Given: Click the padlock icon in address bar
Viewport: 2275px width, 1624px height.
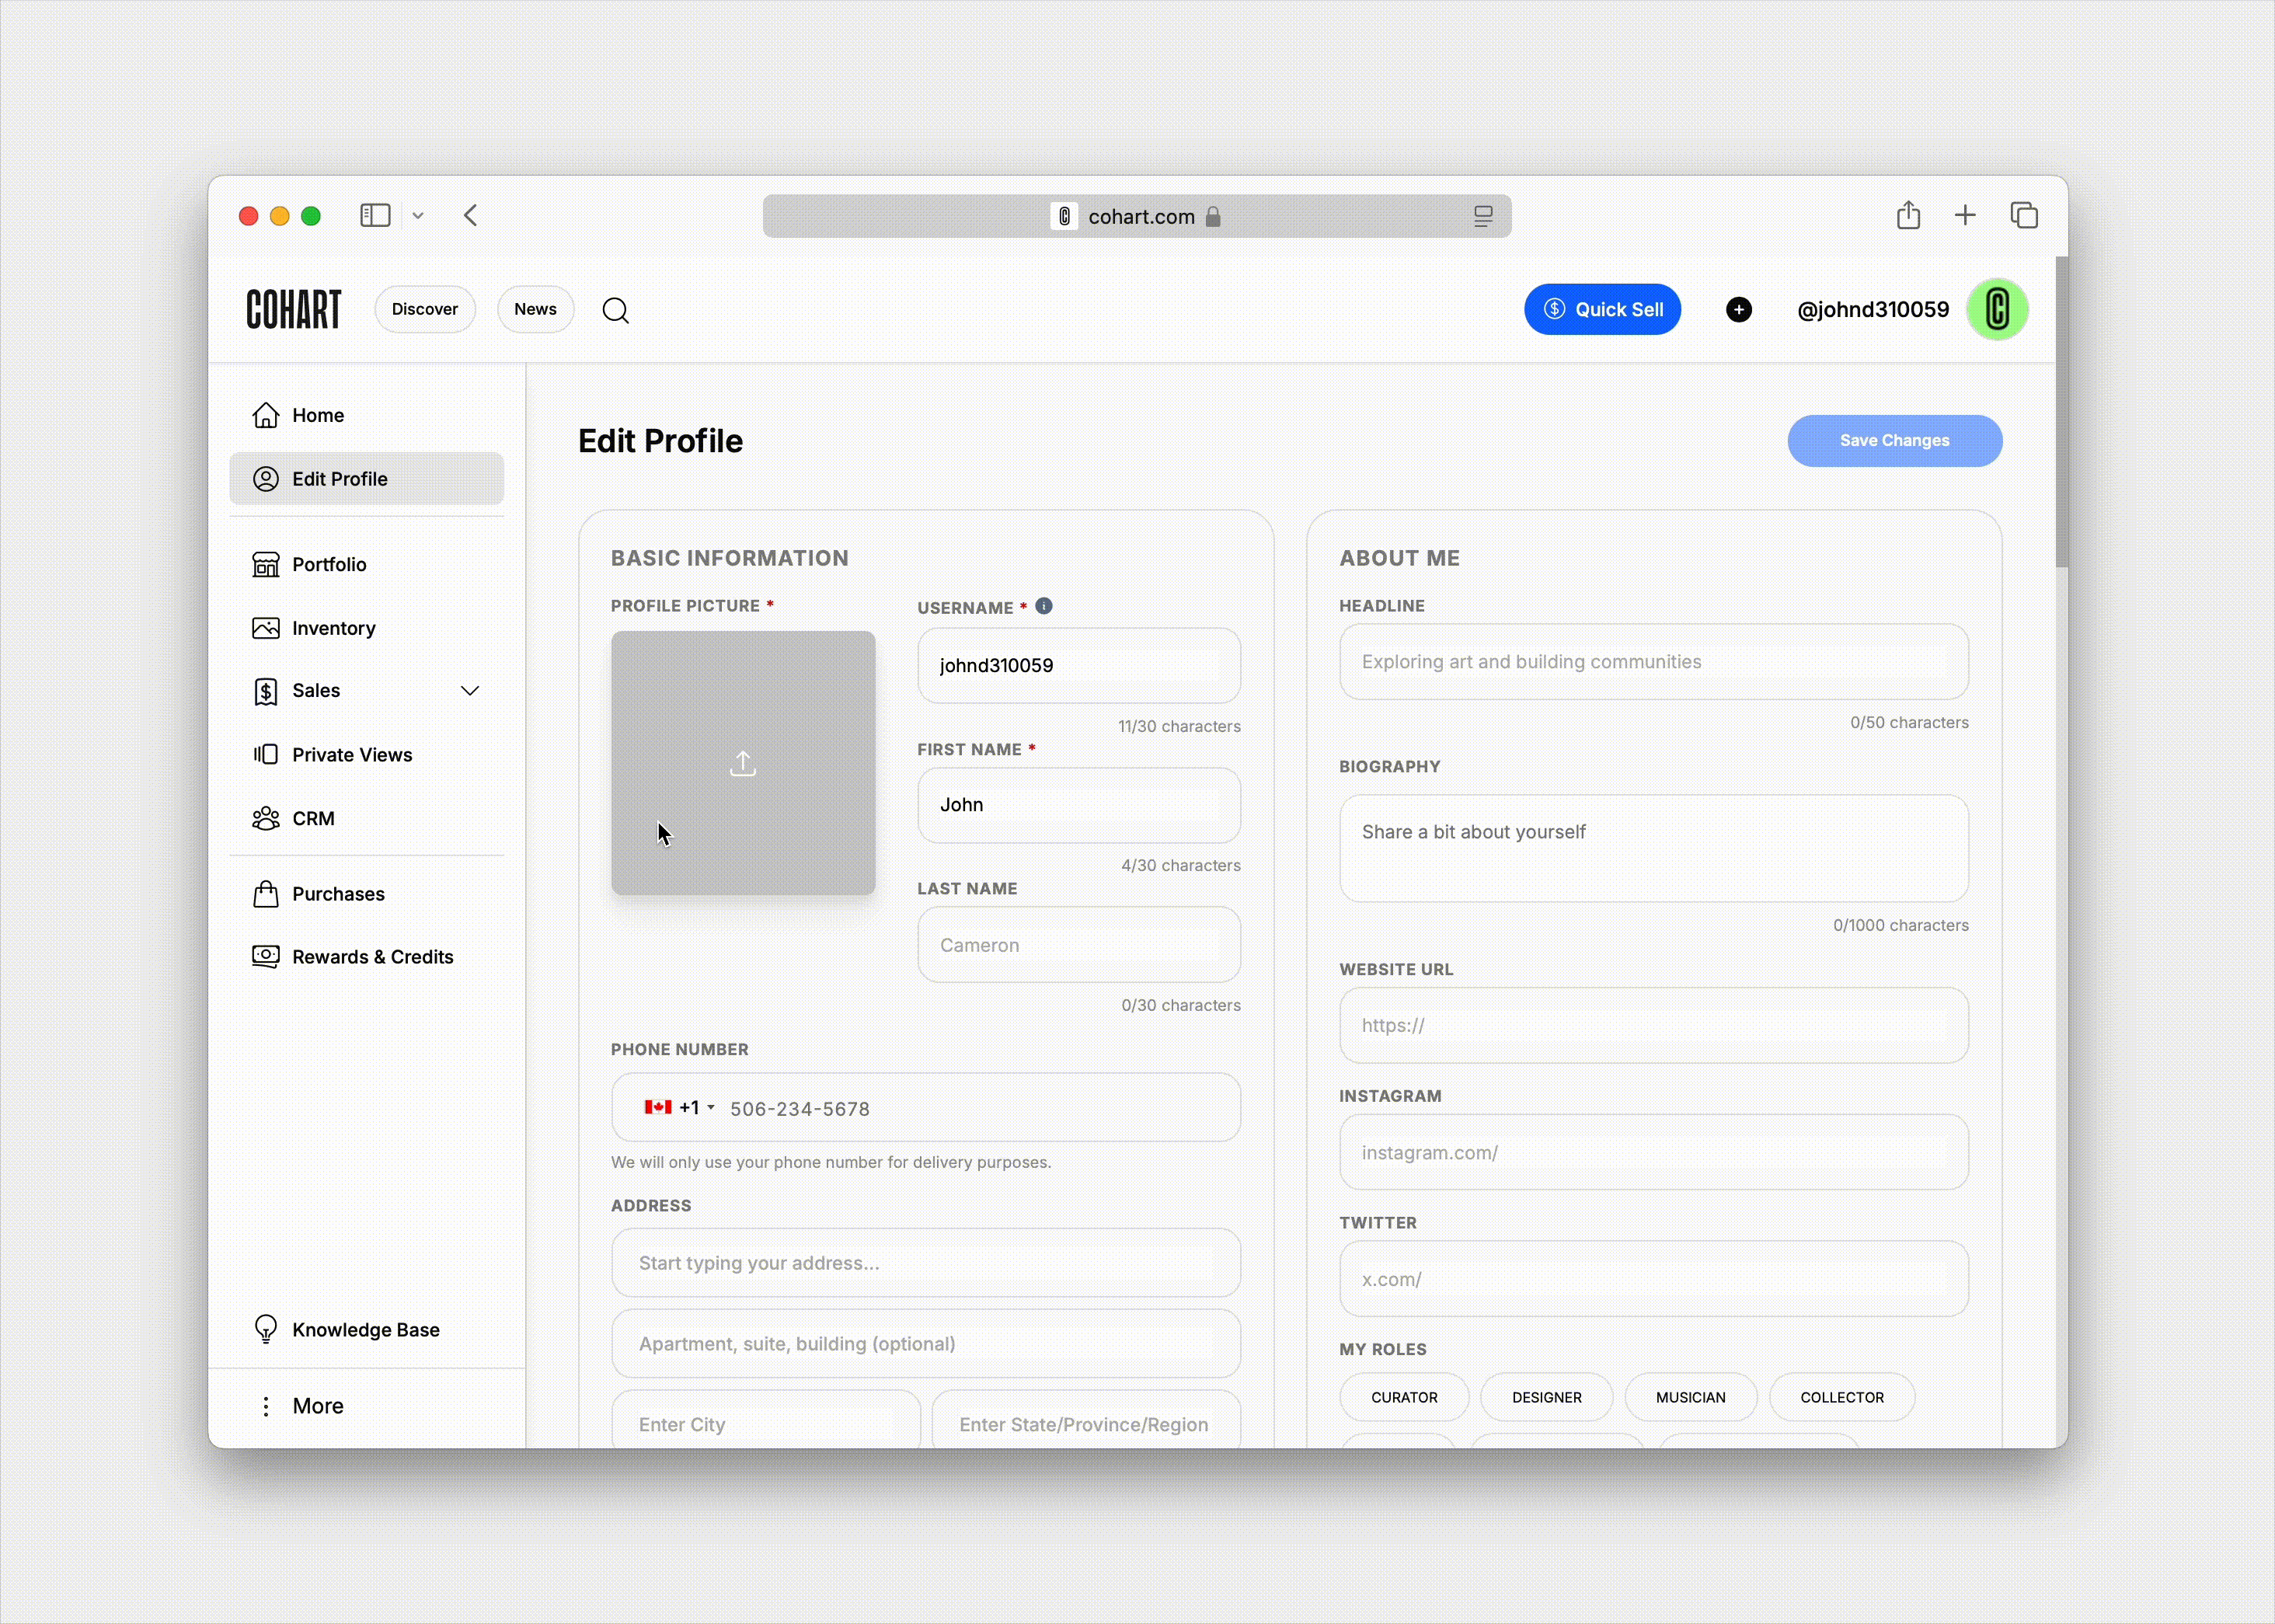Looking at the screenshot, I should (x=1213, y=216).
